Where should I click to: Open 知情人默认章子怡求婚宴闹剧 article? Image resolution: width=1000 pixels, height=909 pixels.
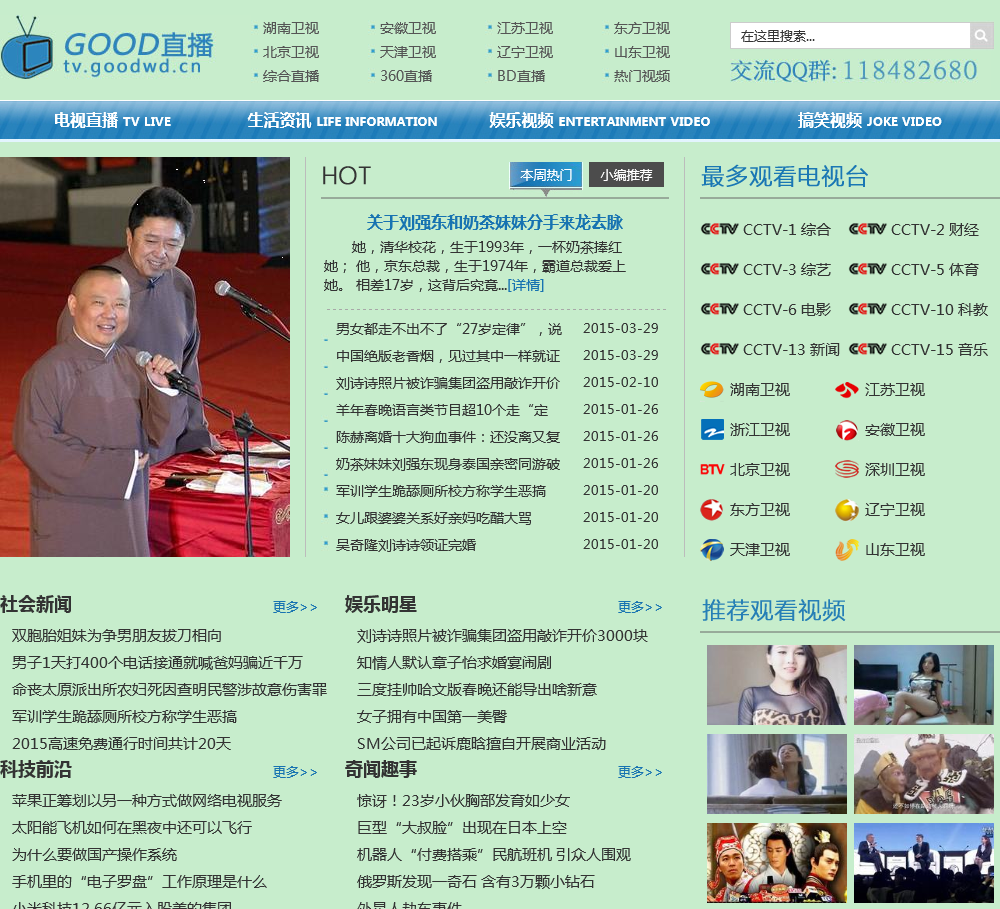coord(454,663)
